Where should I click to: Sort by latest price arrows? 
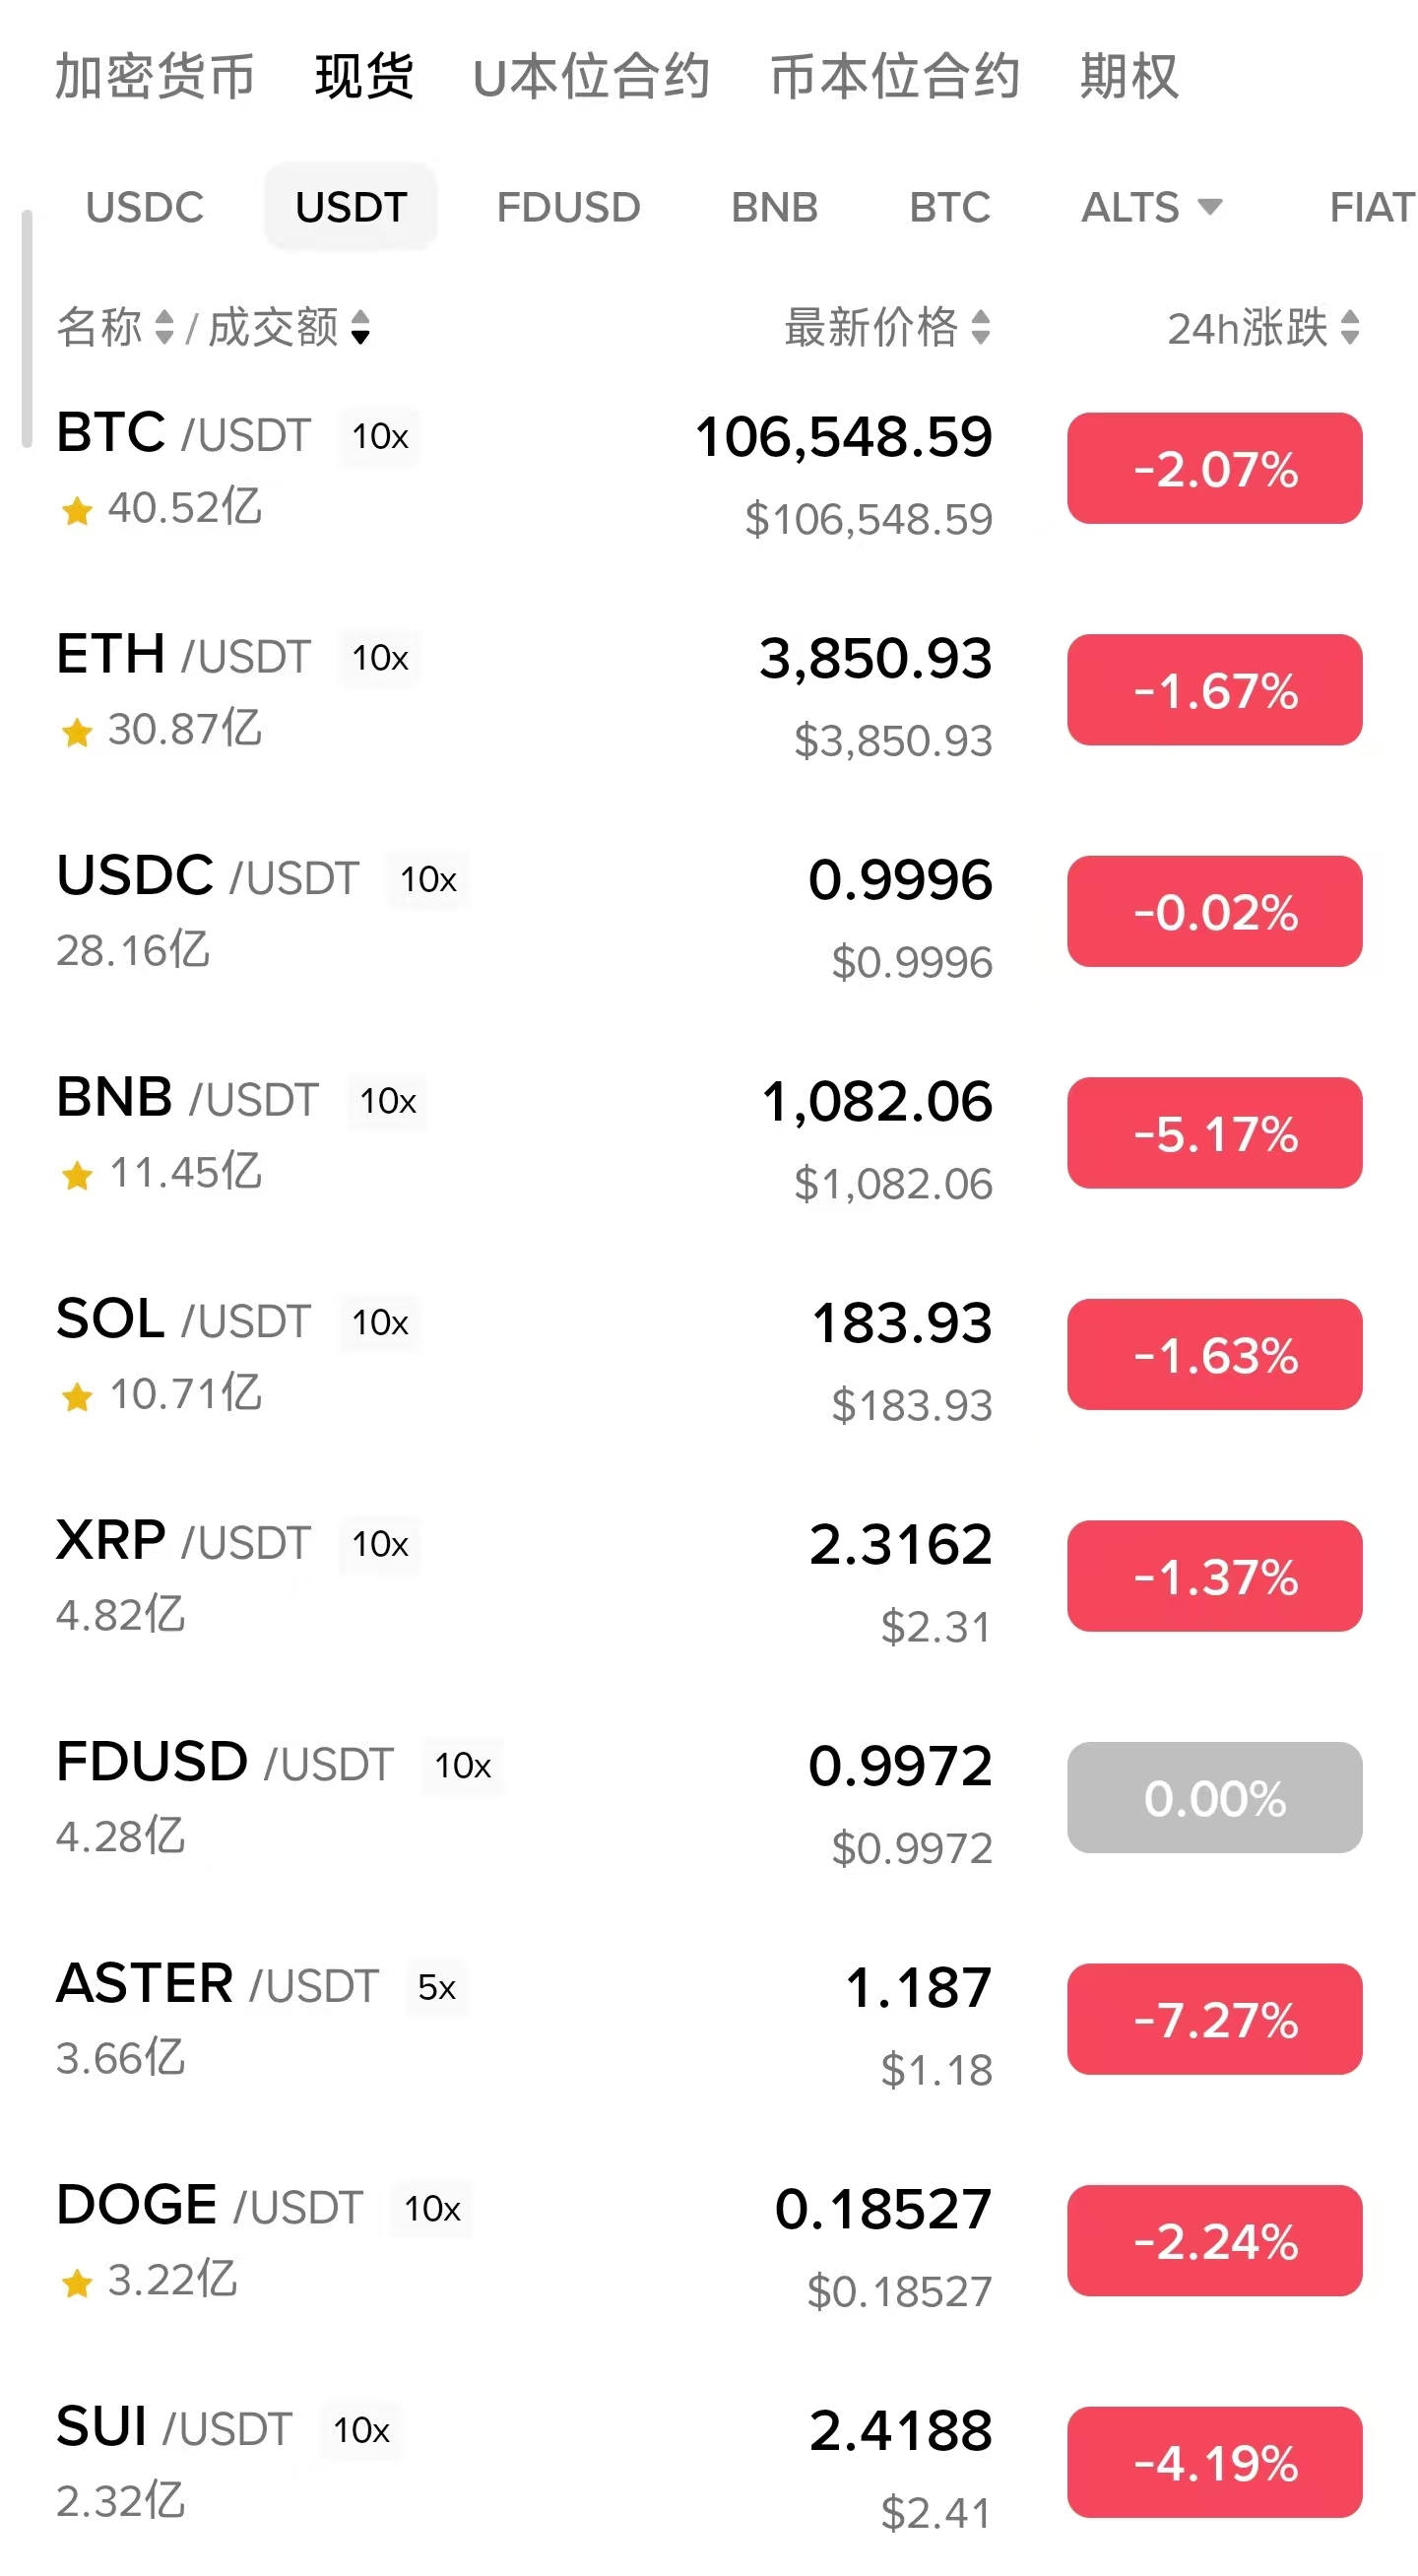pos(981,327)
